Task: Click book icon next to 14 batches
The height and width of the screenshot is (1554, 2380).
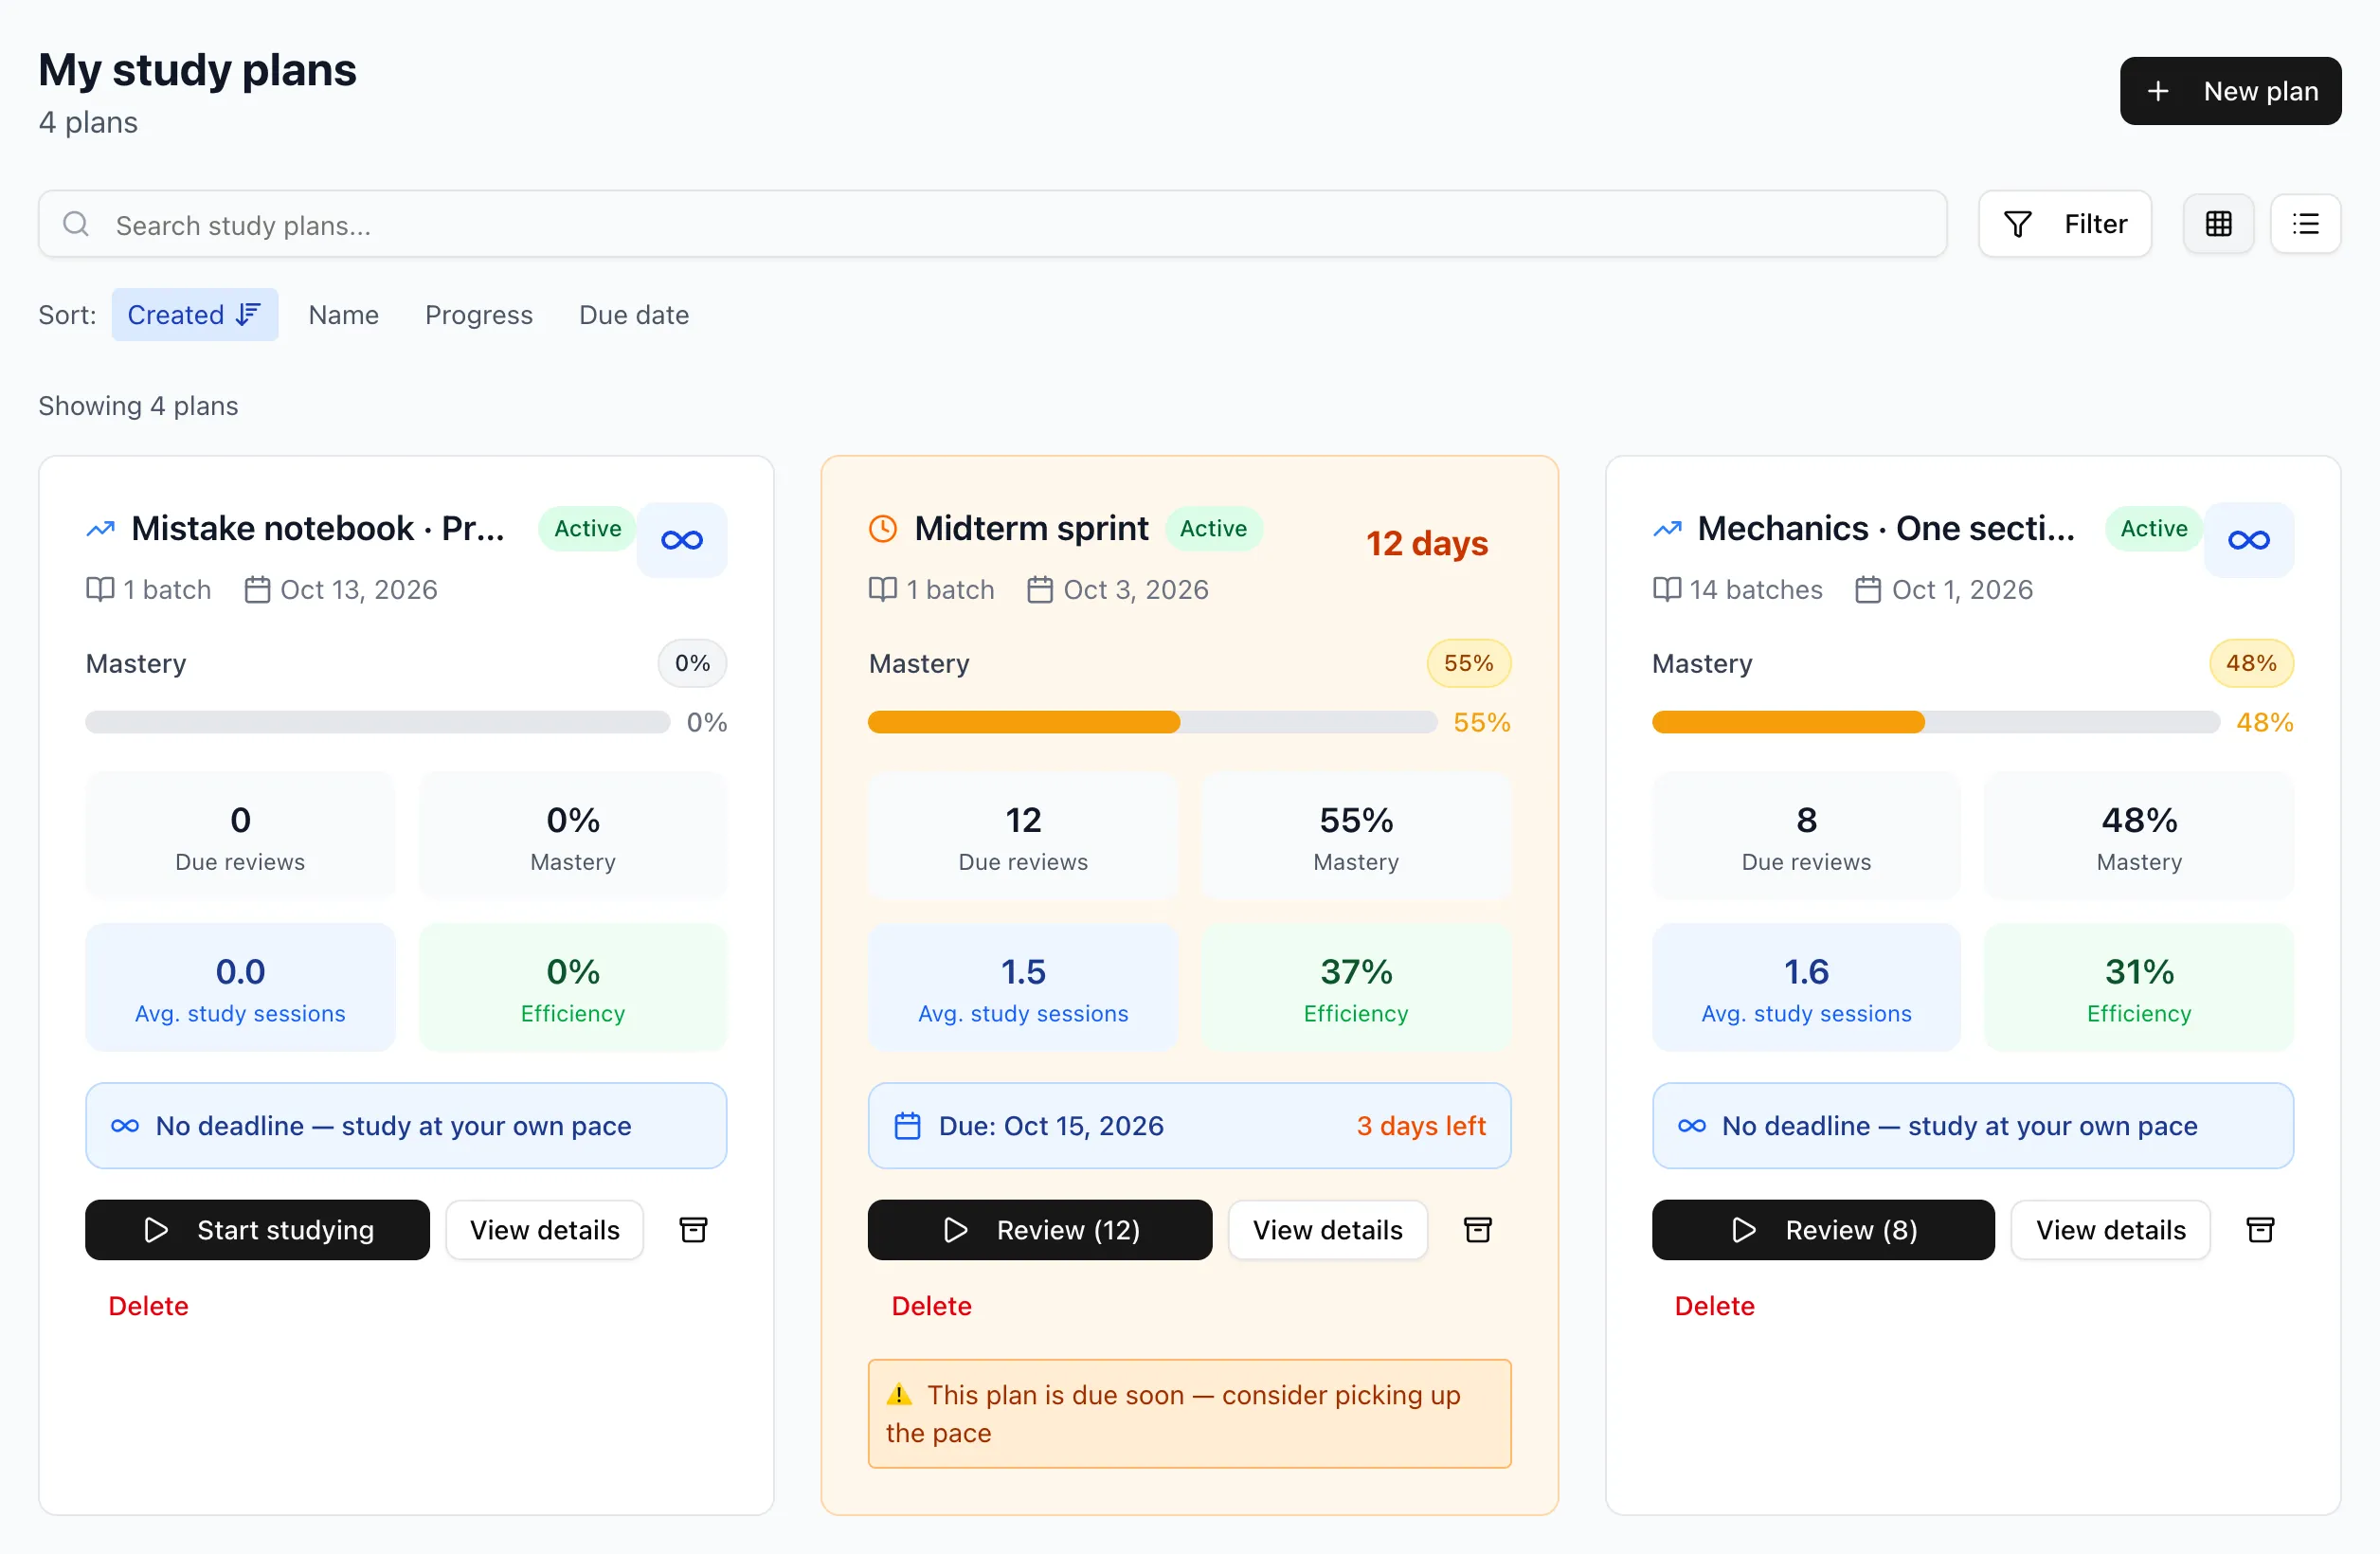Action: pyautogui.click(x=1667, y=590)
